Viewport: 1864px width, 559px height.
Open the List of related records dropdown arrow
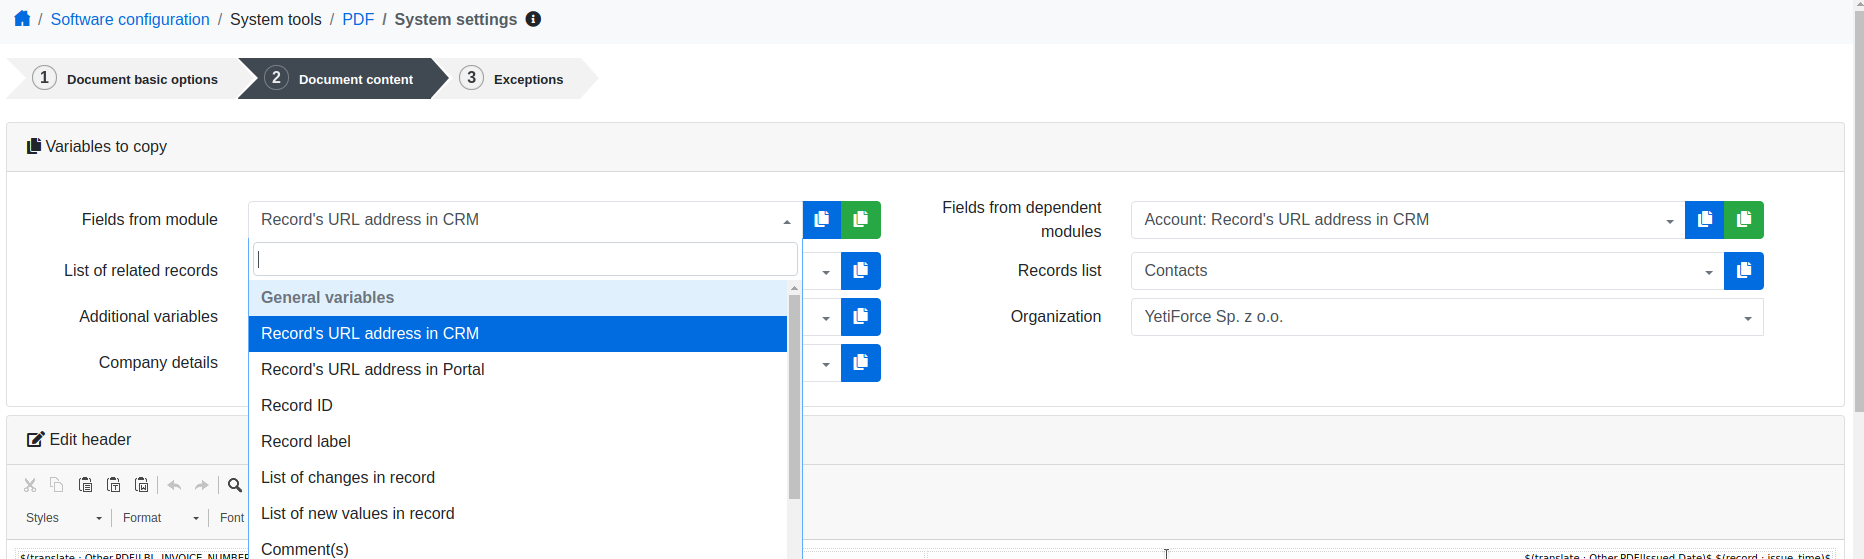tap(826, 272)
